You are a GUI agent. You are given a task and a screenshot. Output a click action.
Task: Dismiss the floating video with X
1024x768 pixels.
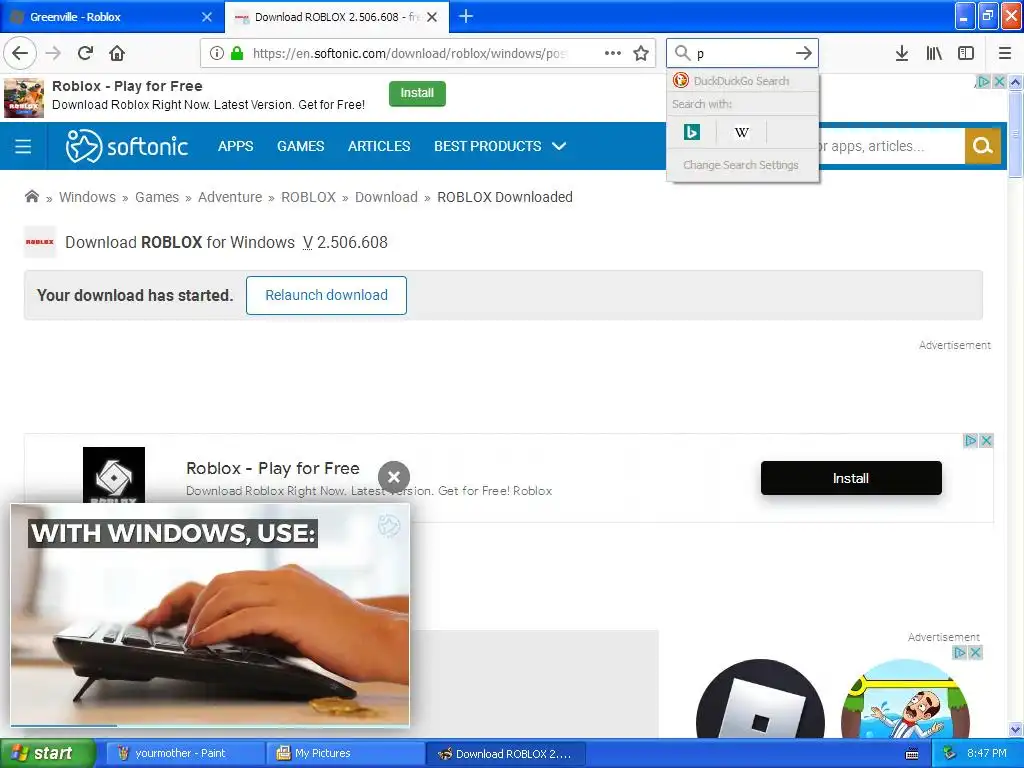(394, 477)
